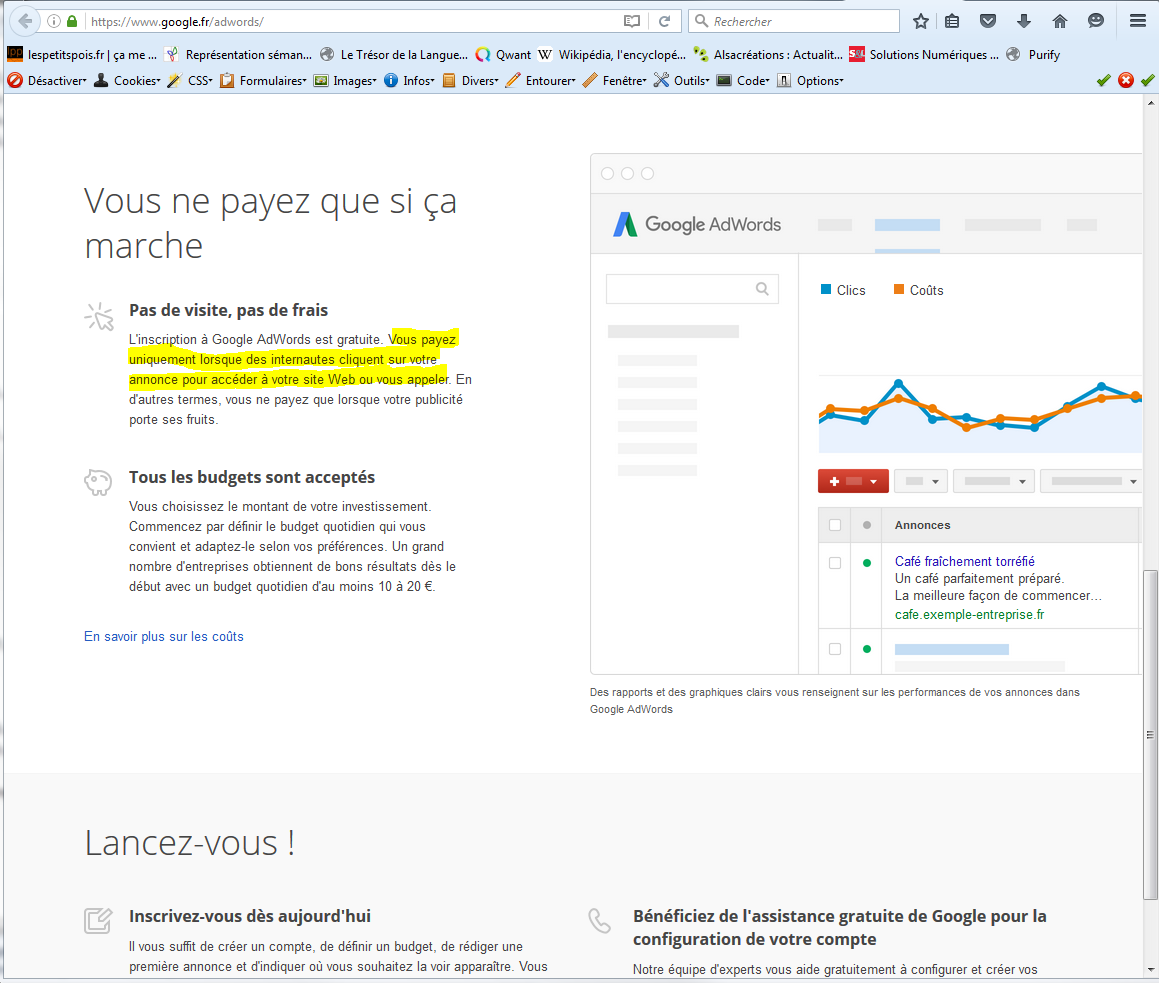Screen dimensions: 1159x983
Task: Click the browser back arrow
Action: (25, 21)
